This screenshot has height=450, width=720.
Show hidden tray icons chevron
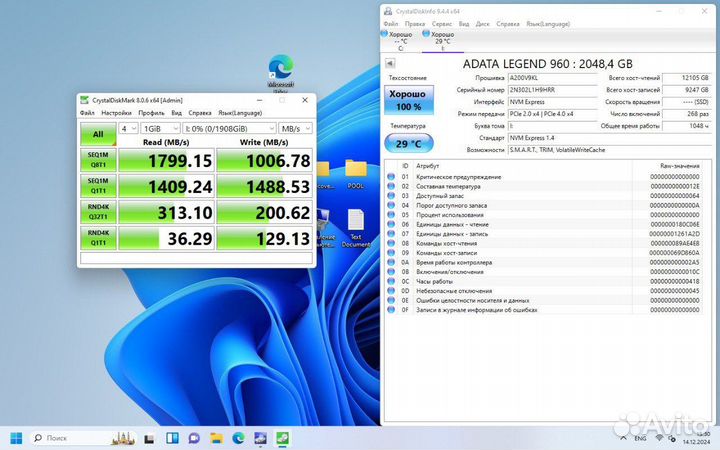click(x=623, y=438)
